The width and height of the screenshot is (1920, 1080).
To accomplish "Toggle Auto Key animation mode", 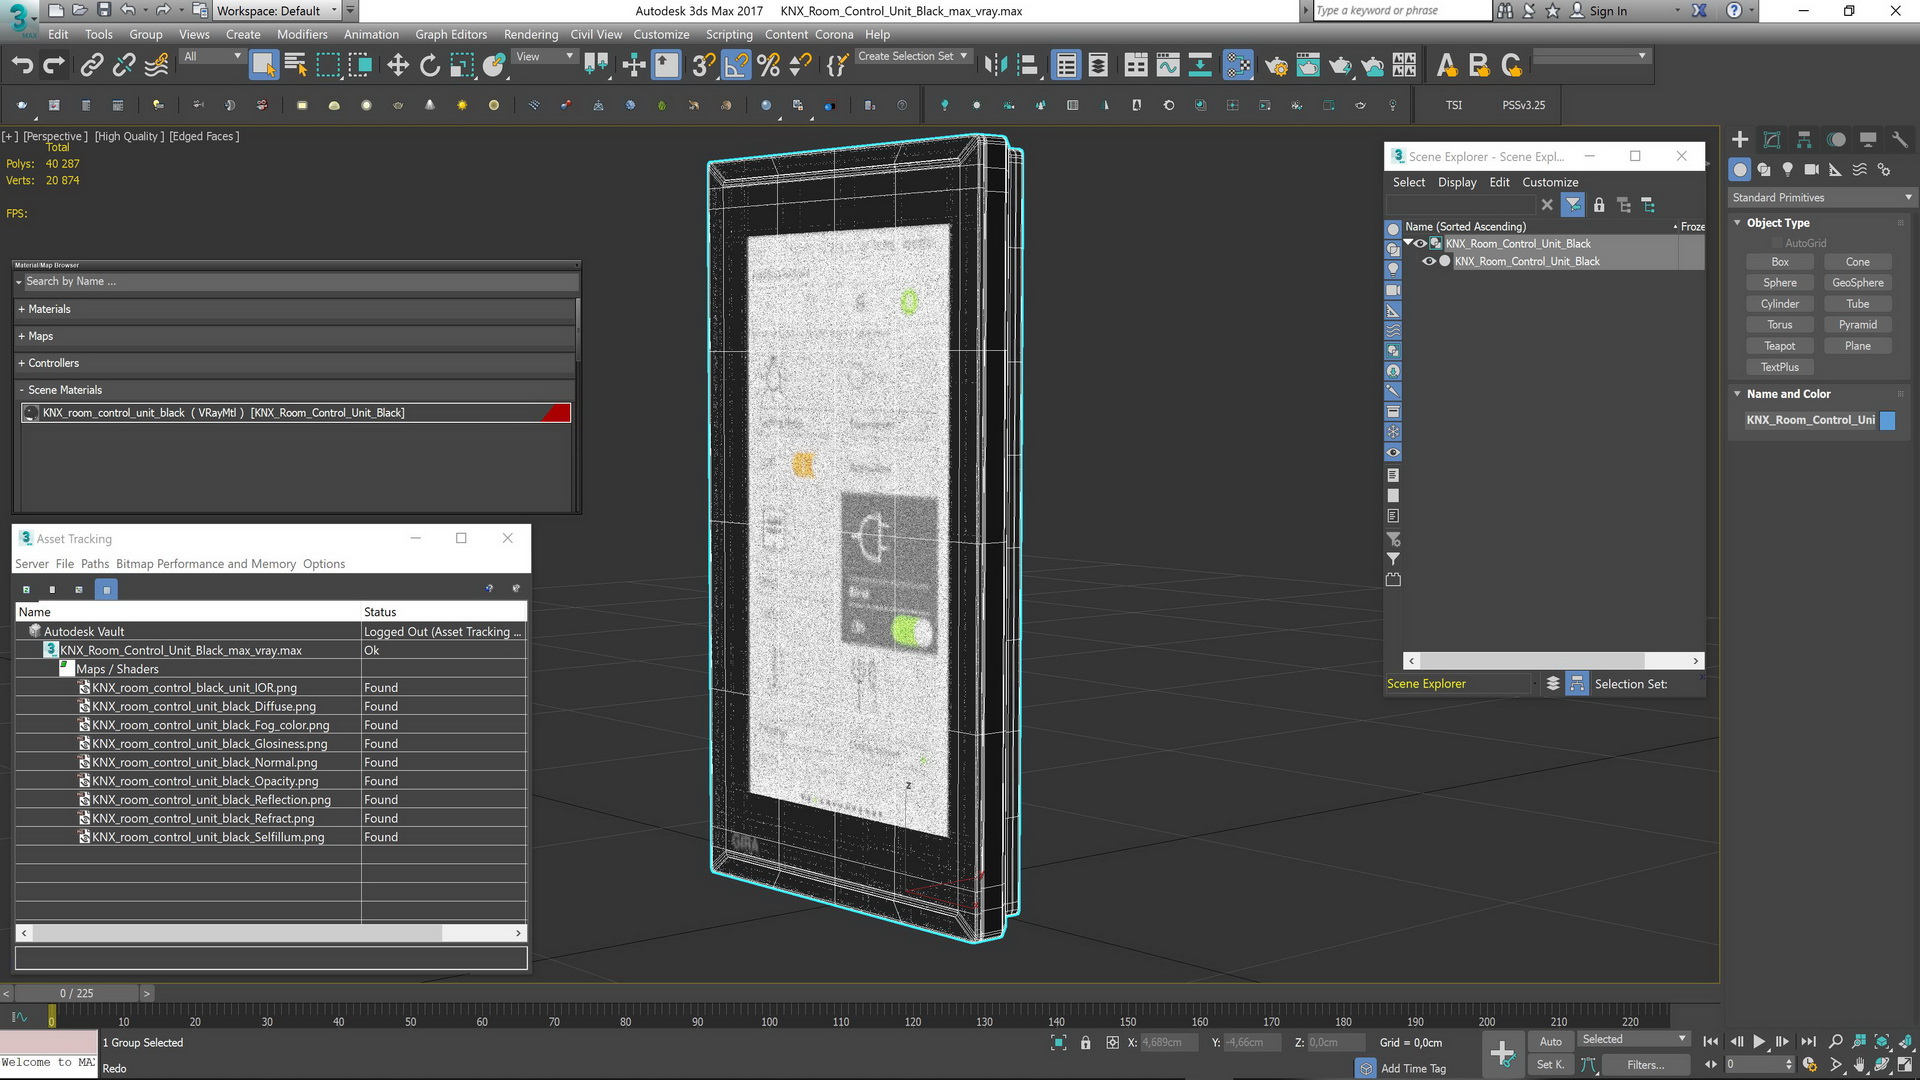I will click(1551, 1042).
